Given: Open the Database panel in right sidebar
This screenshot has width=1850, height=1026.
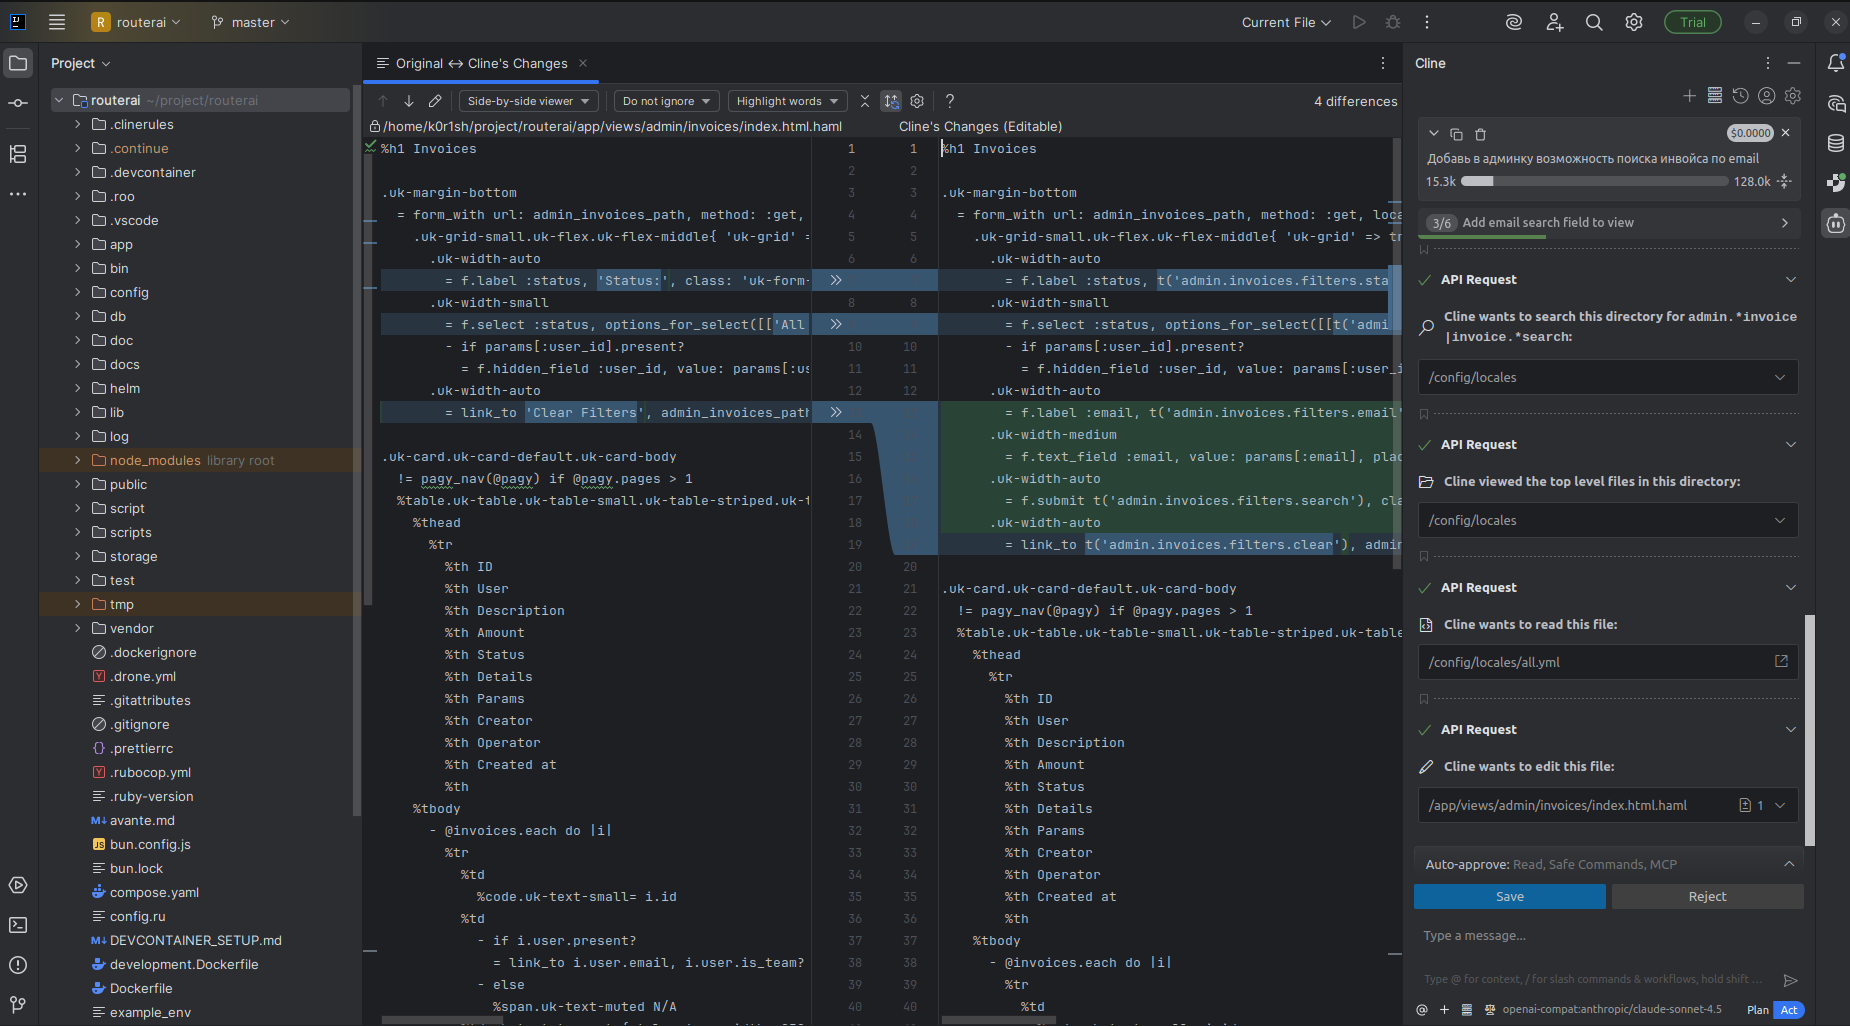Looking at the screenshot, I should tap(1836, 142).
